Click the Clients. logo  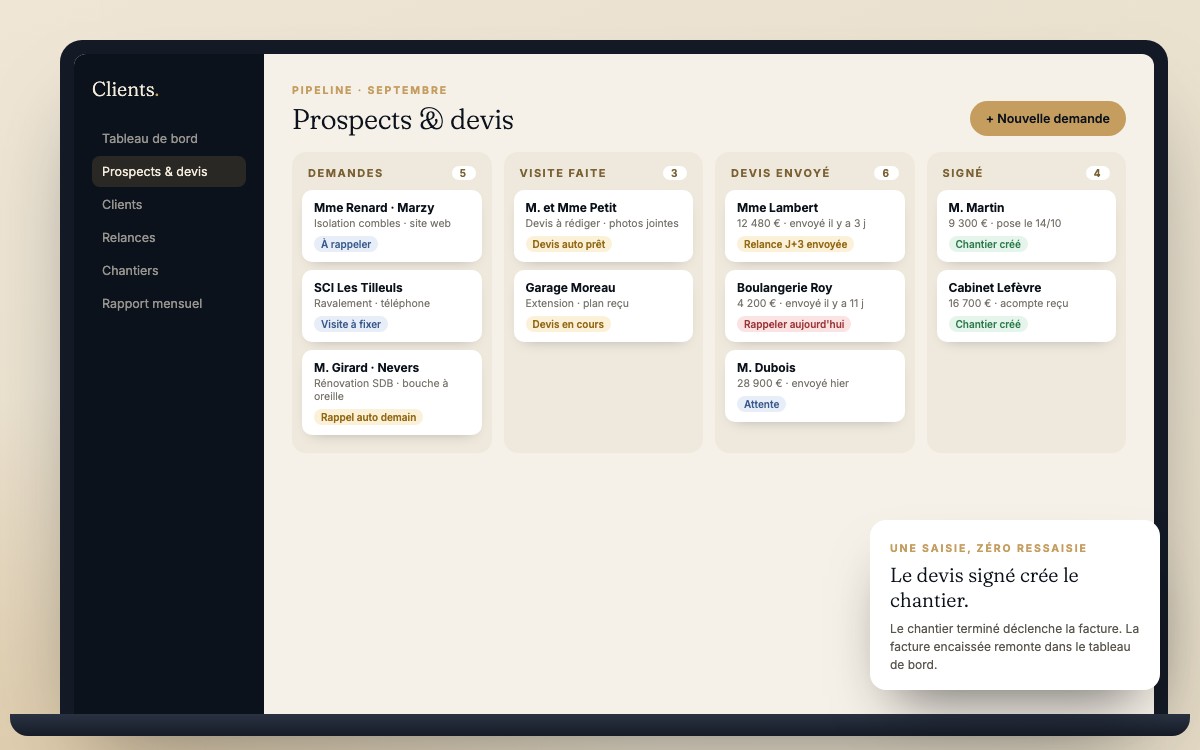(x=125, y=89)
